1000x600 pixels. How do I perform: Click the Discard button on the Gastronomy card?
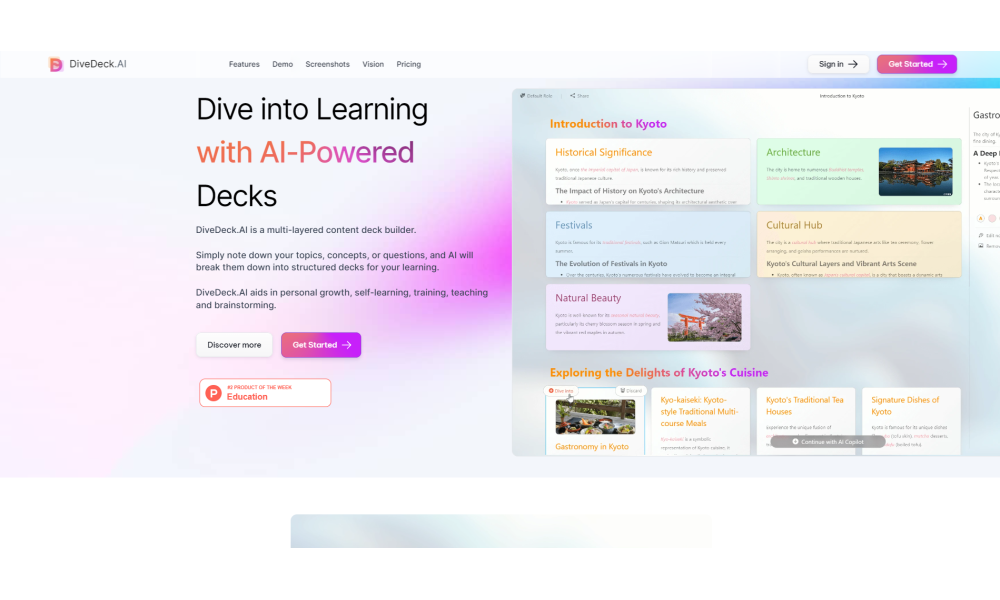point(631,391)
